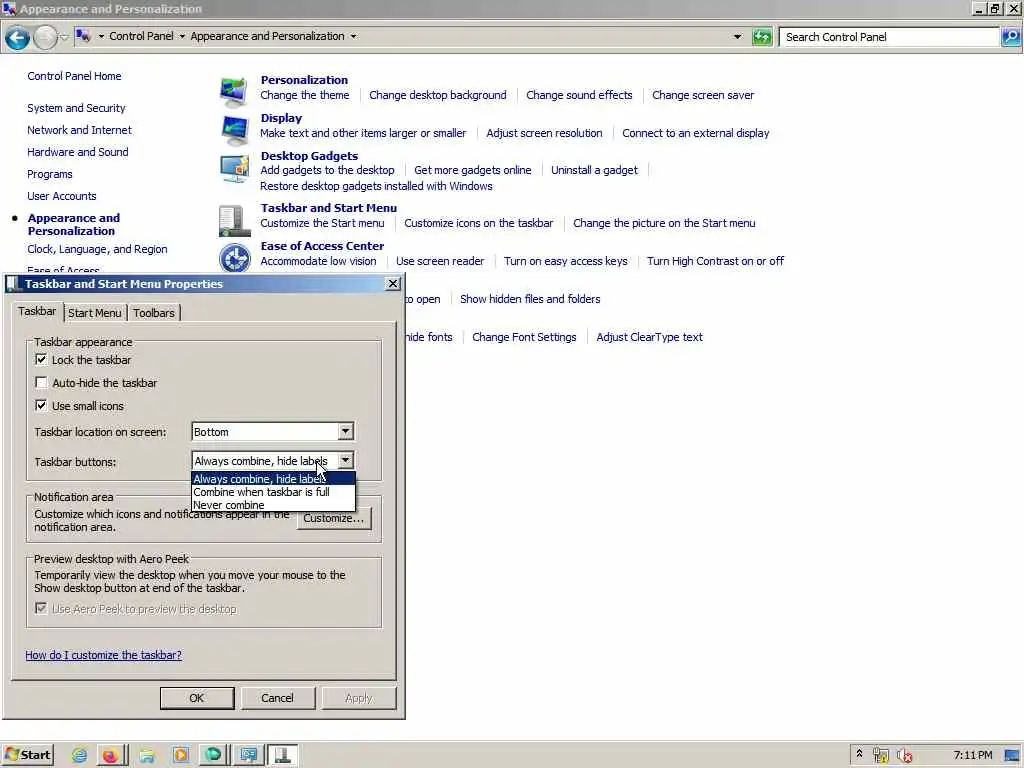Screen dimensions: 1024x768
Task: Open Programs category
Action: (50, 174)
